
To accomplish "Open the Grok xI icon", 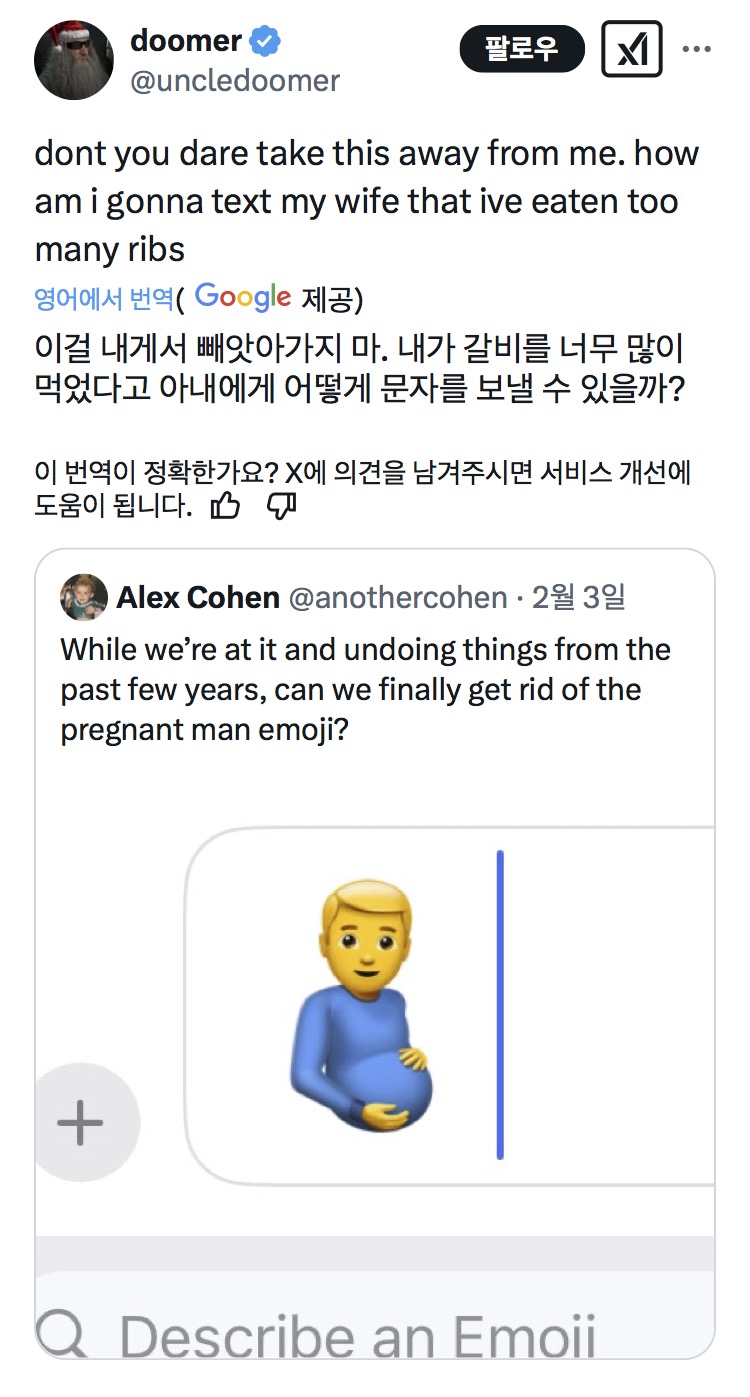I will pyautogui.click(x=632, y=49).
